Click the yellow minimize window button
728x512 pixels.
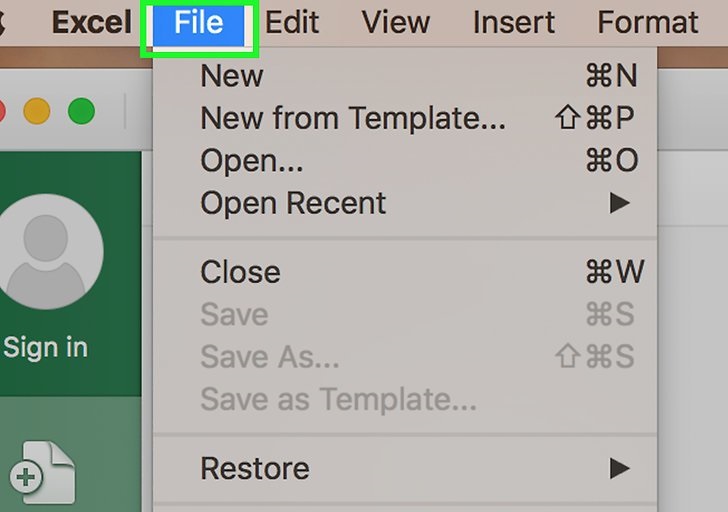(x=37, y=111)
